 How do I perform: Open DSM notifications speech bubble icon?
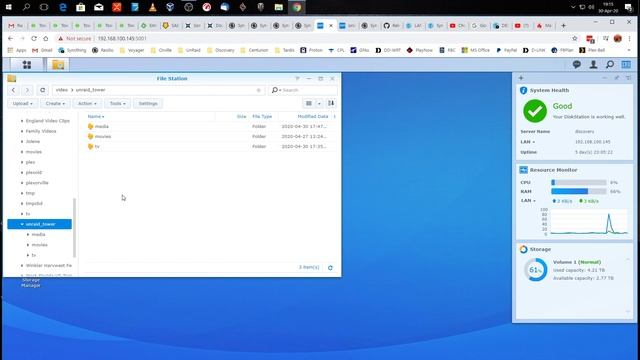pyautogui.click(x=577, y=64)
